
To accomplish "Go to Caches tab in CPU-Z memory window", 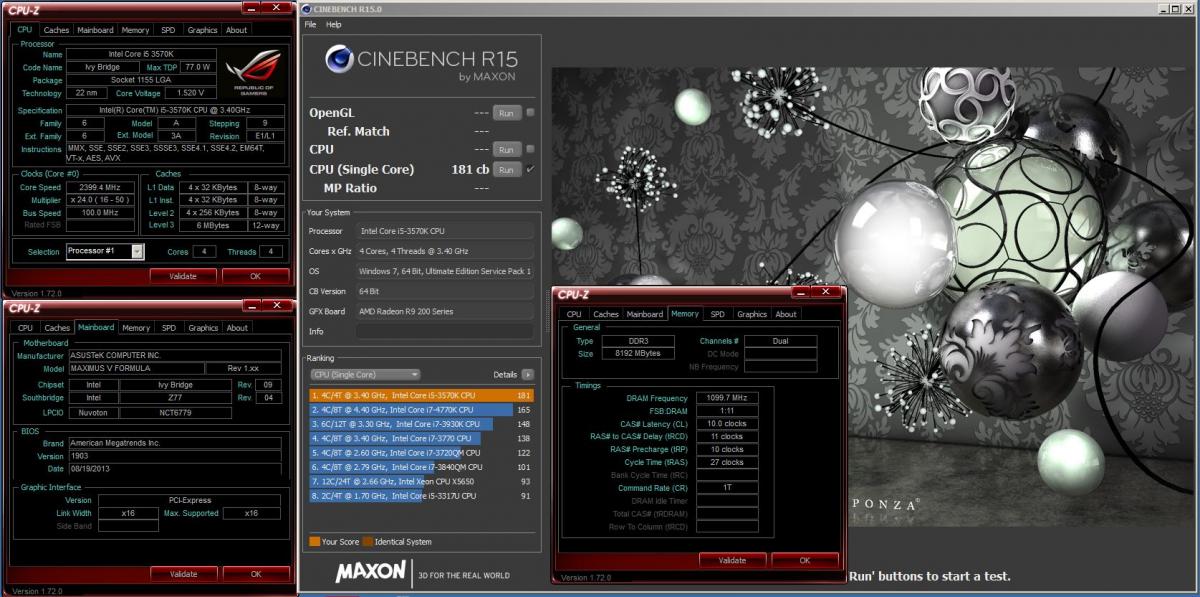I will point(606,314).
